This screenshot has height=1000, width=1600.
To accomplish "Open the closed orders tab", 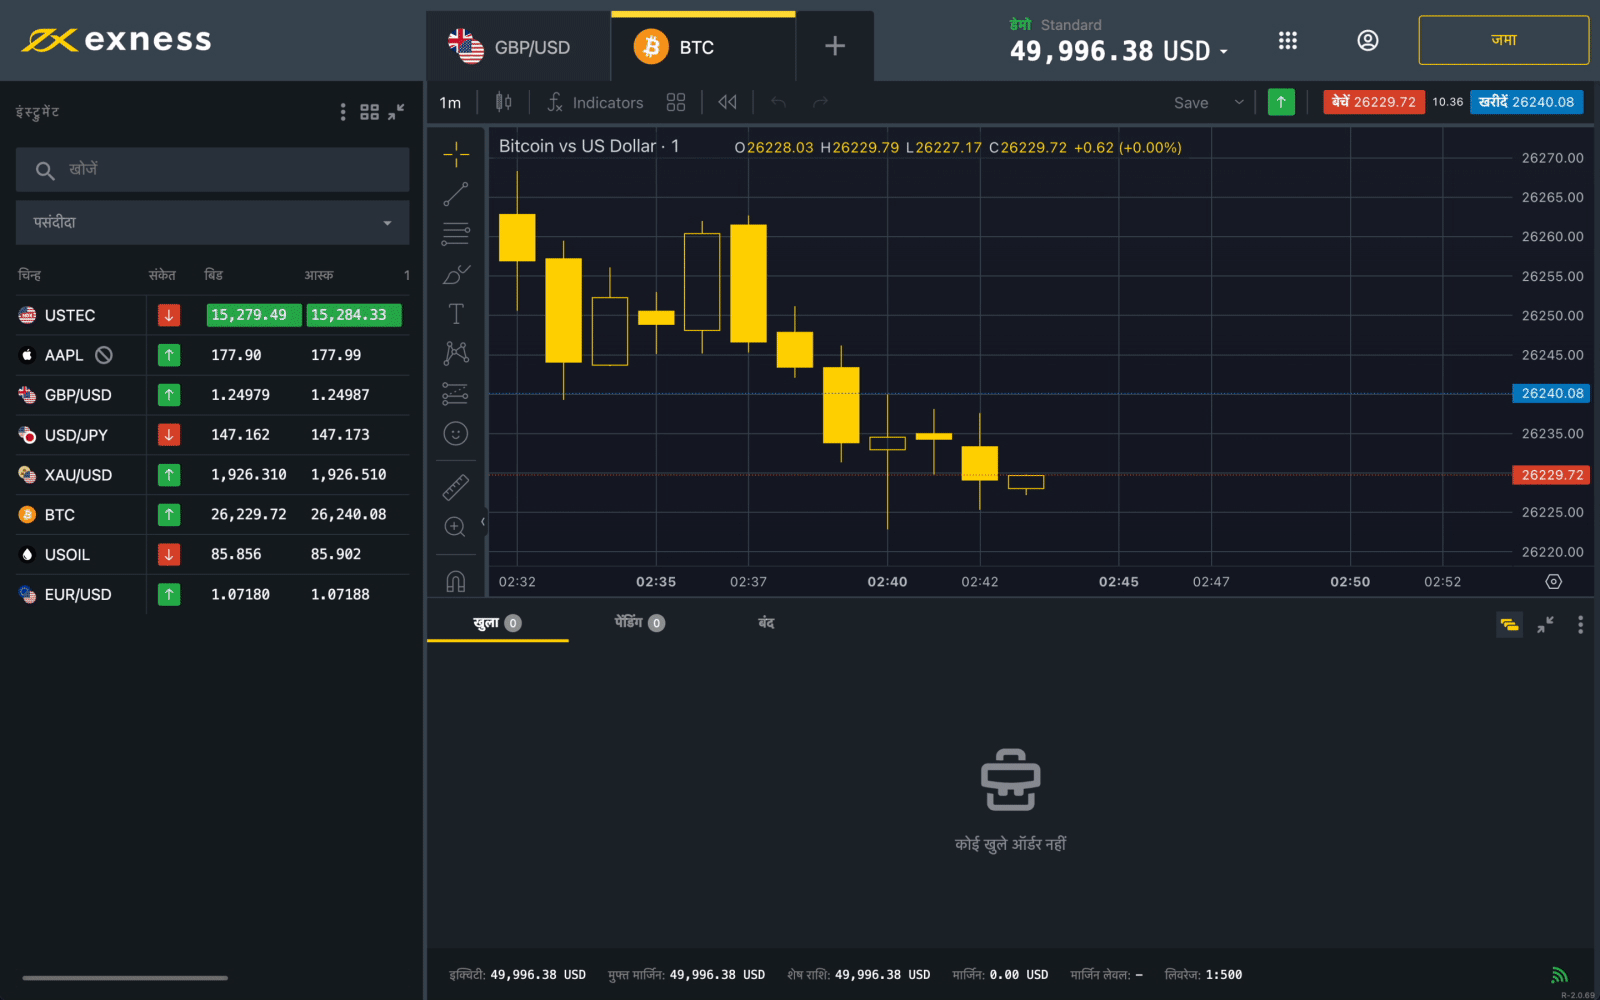I will pyautogui.click(x=766, y=623).
